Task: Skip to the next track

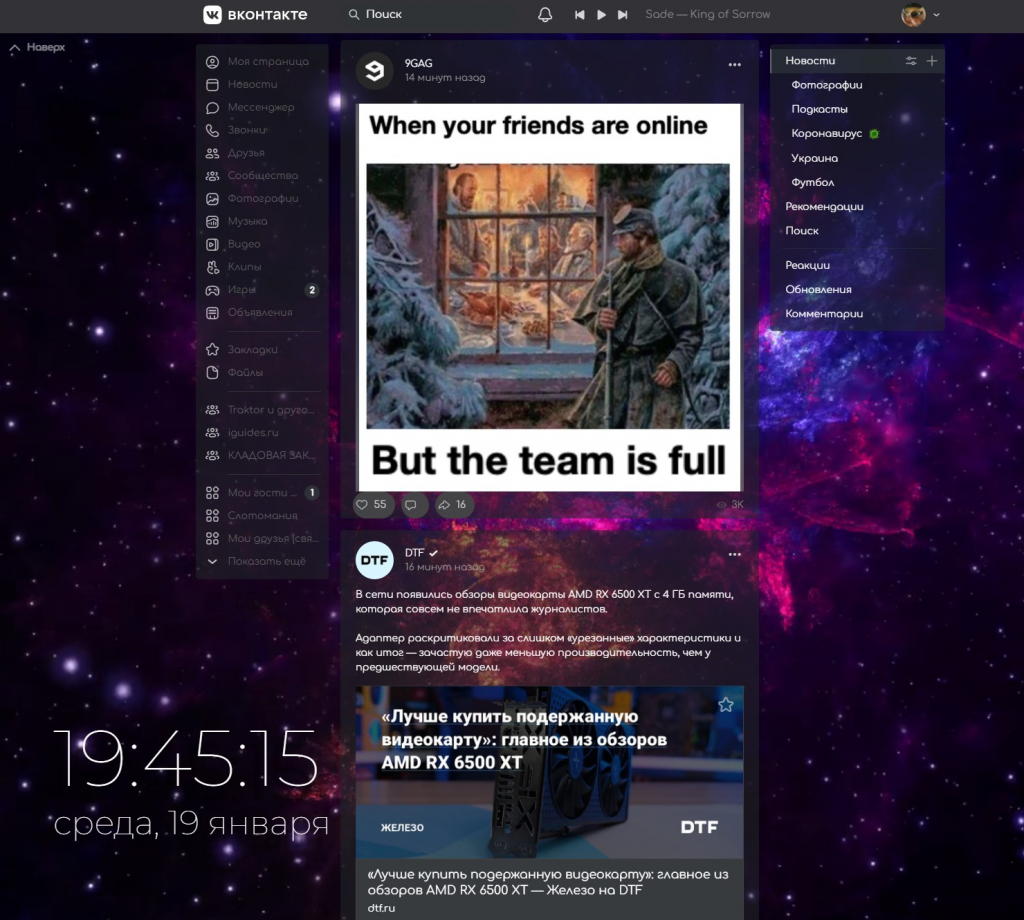Action: [x=622, y=14]
